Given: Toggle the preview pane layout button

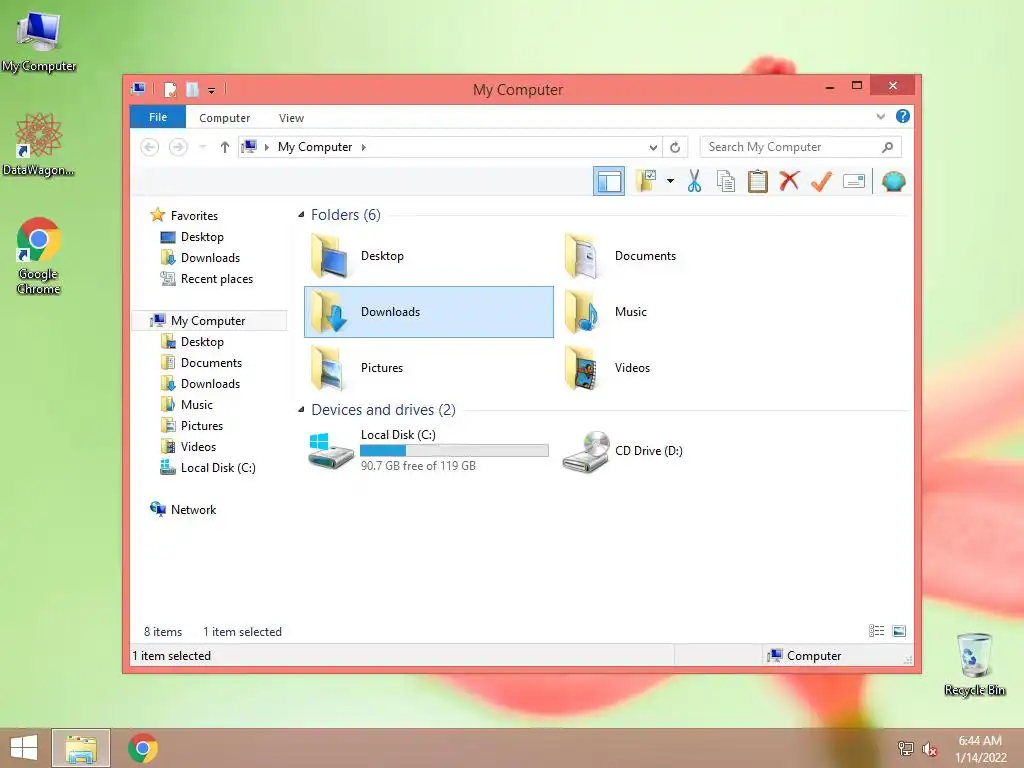Looking at the screenshot, I should [609, 182].
